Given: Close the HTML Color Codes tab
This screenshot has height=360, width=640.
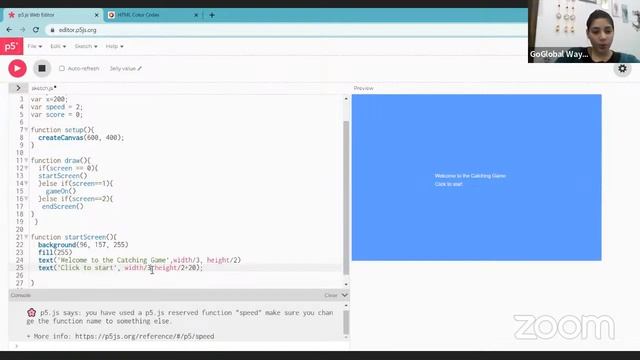Looking at the screenshot, I should [196, 15].
